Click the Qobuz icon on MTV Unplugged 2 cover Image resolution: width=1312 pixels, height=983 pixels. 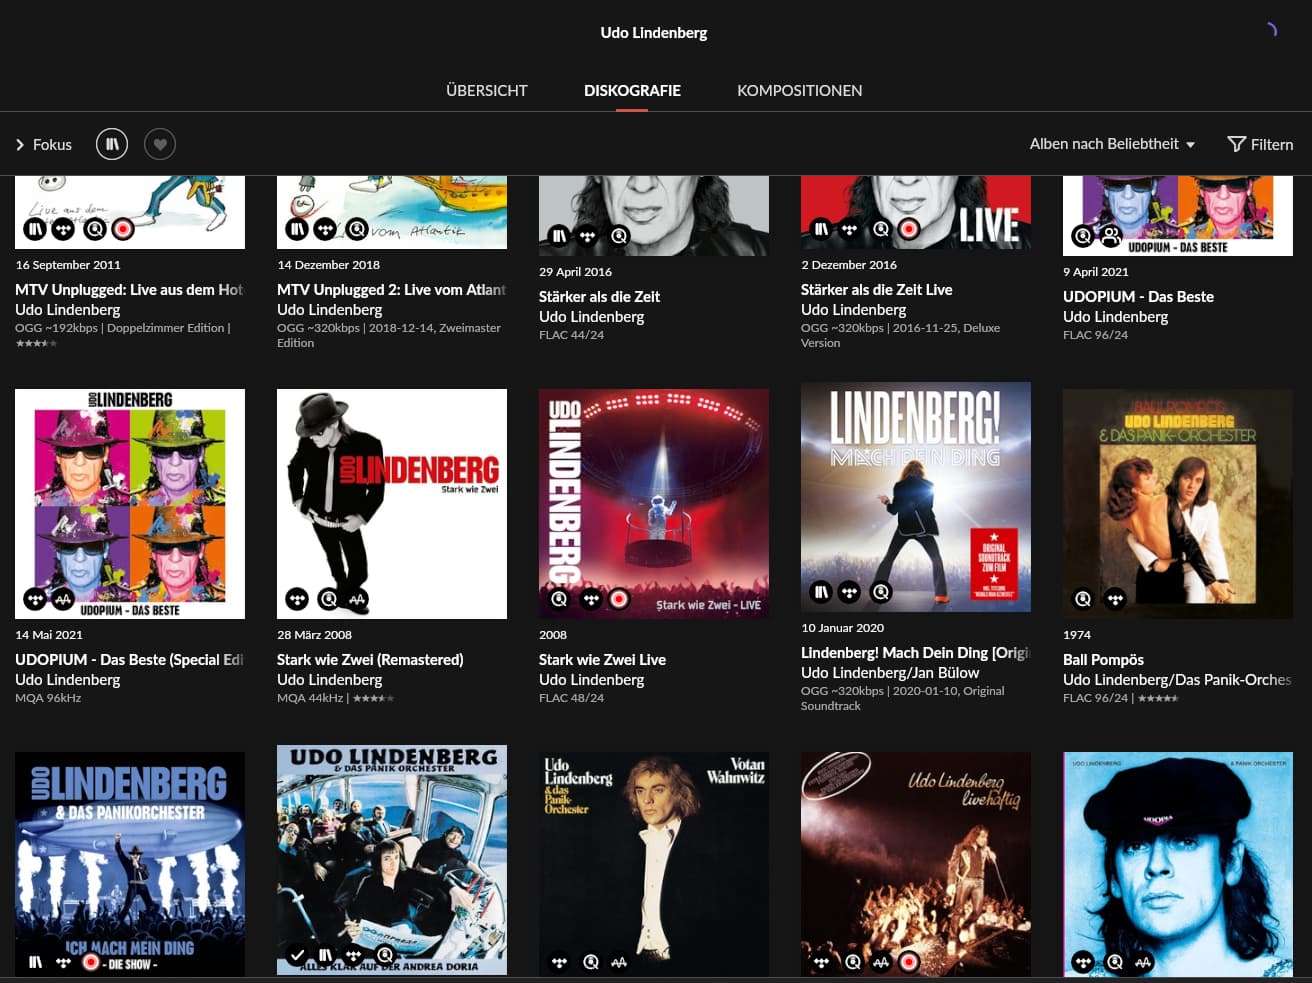pyautogui.click(x=356, y=229)
